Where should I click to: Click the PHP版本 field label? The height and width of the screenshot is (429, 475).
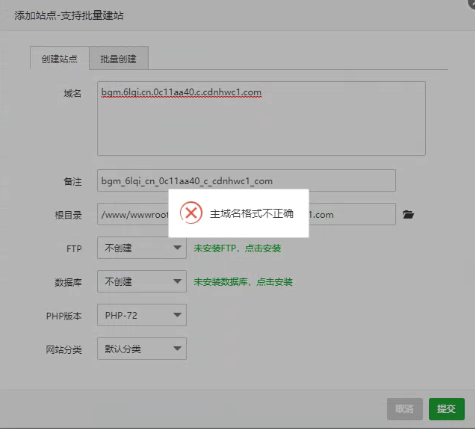[x=64, y=316]
